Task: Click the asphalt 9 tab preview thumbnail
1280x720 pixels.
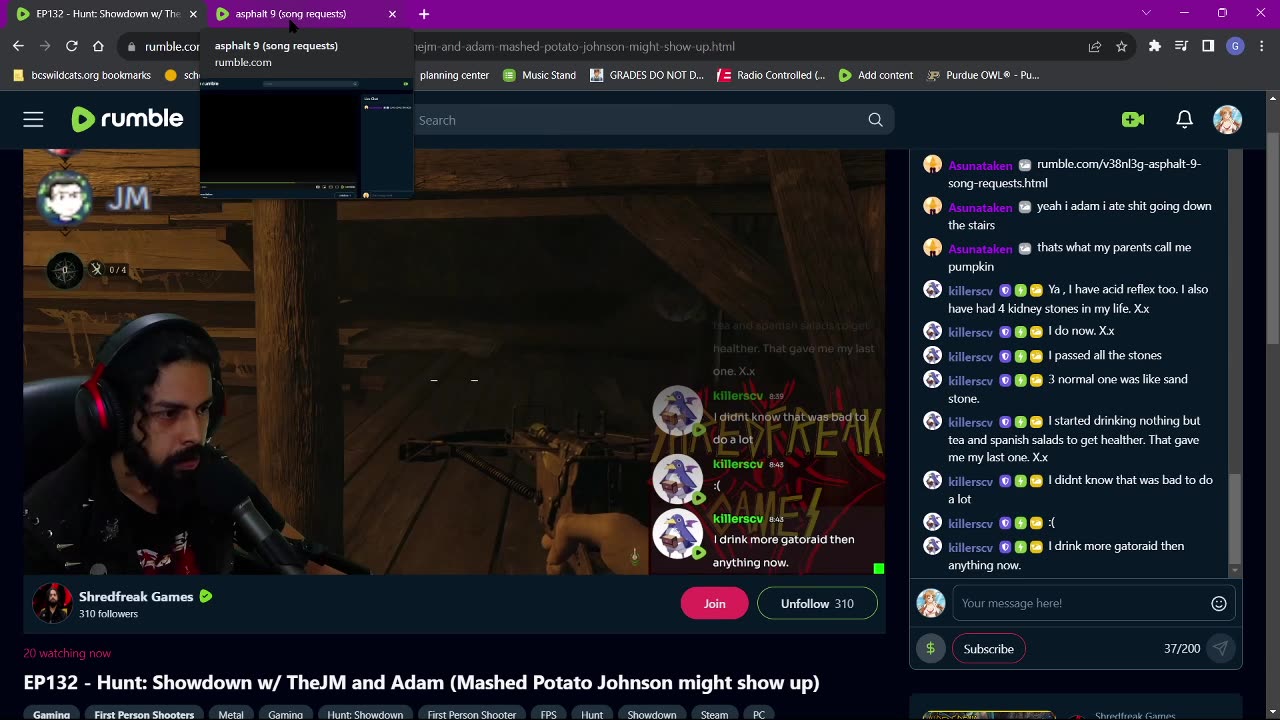Action: pos(306,137)
